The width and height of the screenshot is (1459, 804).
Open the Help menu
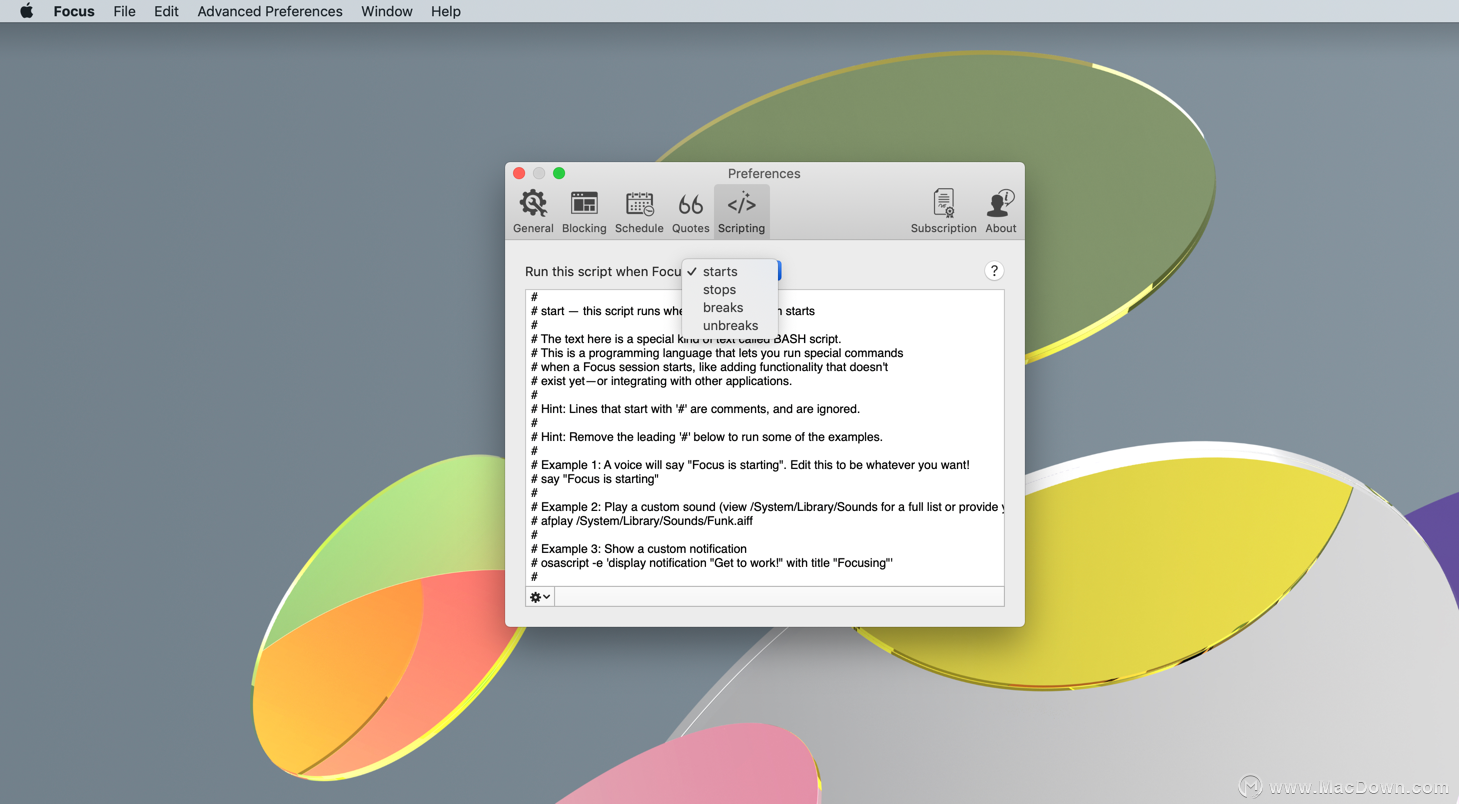(x=446, y=11)
